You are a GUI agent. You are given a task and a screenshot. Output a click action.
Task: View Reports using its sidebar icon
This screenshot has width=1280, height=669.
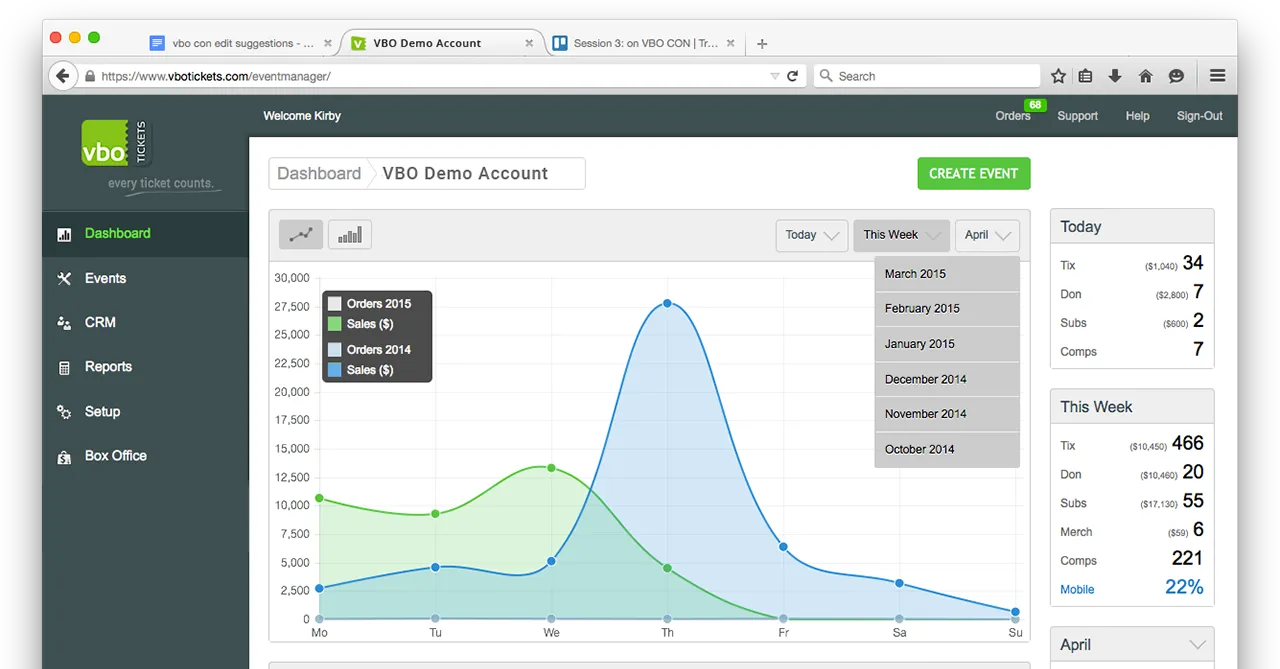point(65,367)
